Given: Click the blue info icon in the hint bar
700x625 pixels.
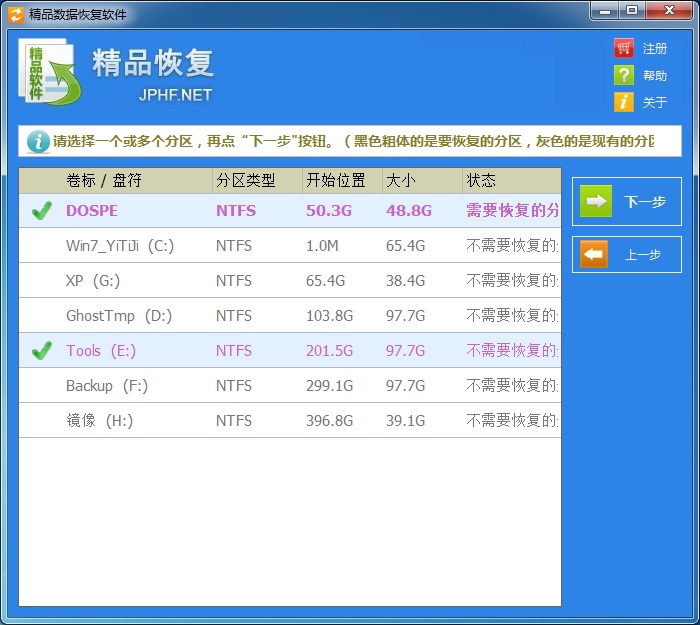Looking at the screenshot, I should click(x=38, y=142).
